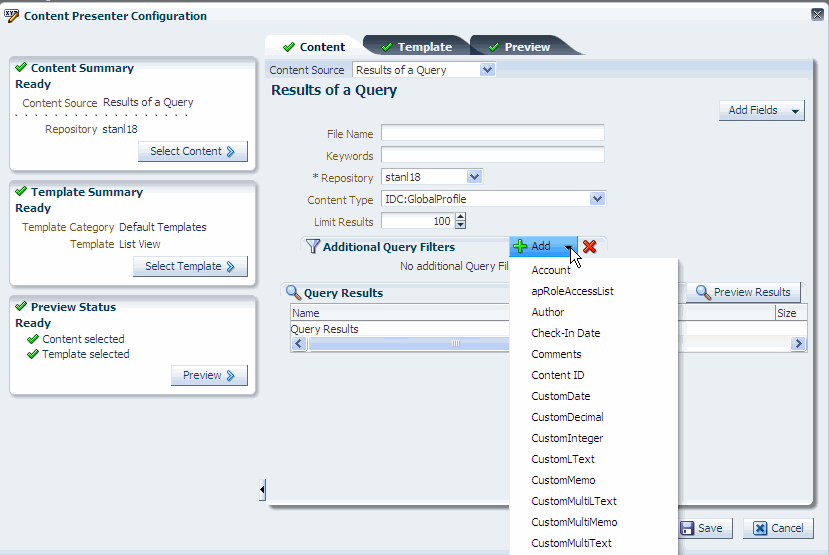The image size is (829, 555).
Task: Click the Name column header
Action: 400,313
